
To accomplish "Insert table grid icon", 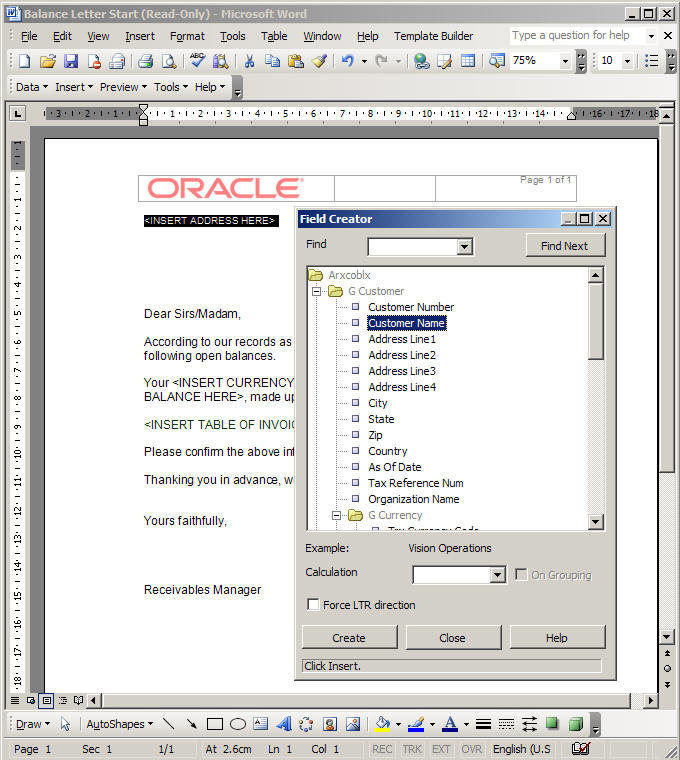I will click(468, 61).
